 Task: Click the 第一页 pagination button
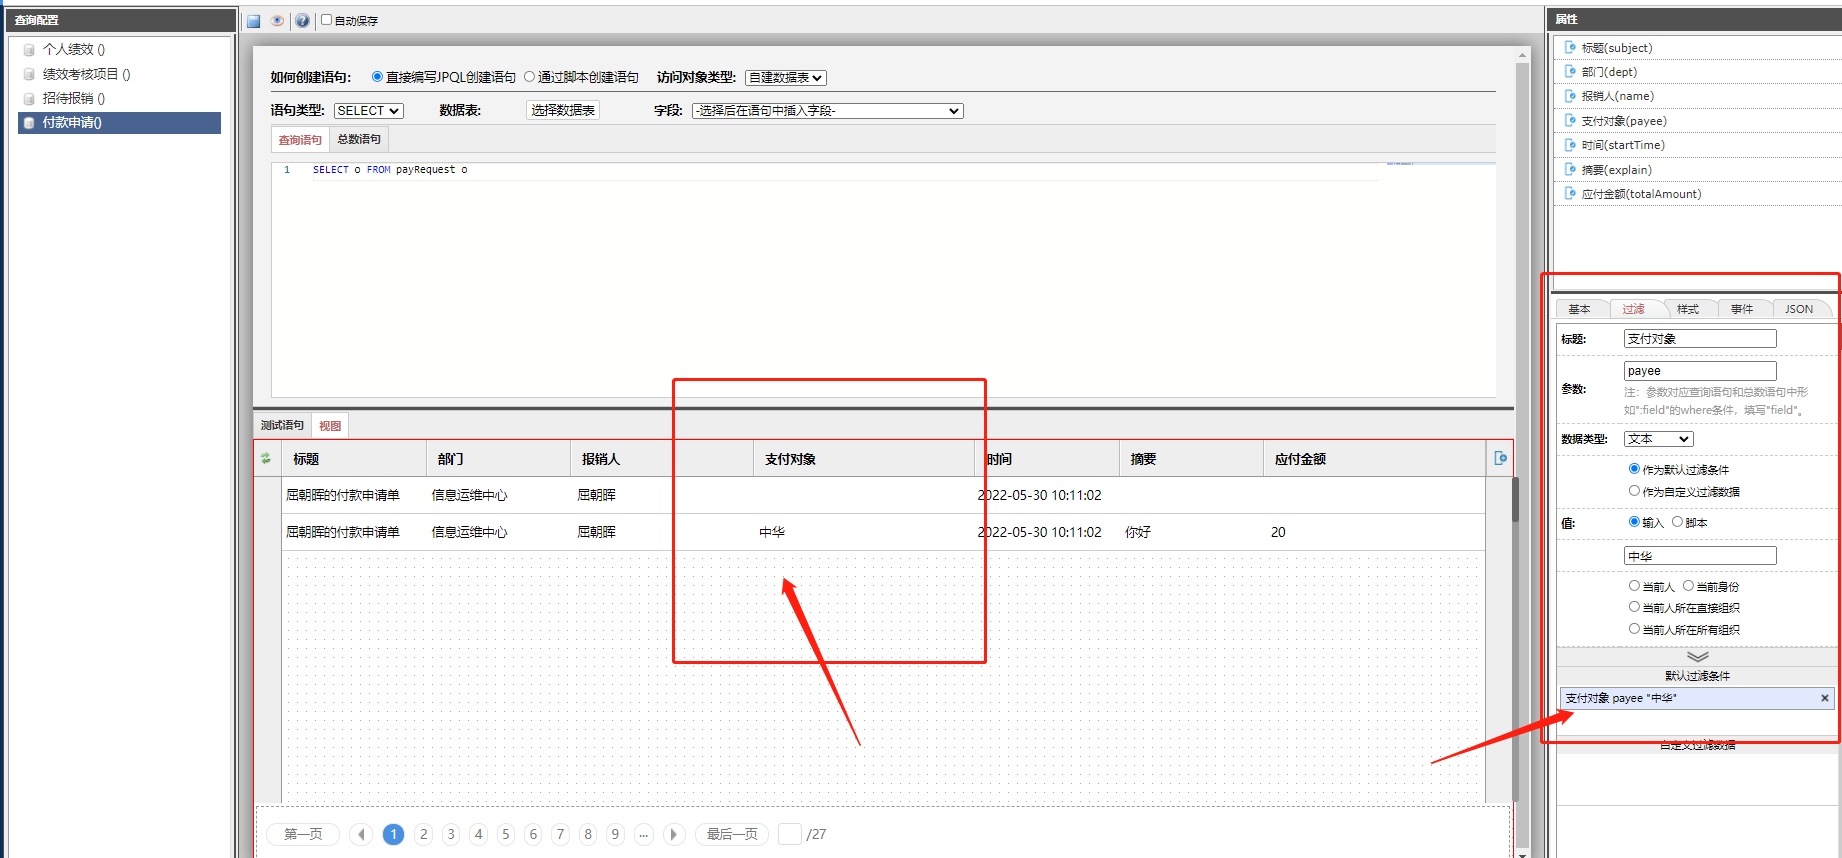[x=303, y=834]
